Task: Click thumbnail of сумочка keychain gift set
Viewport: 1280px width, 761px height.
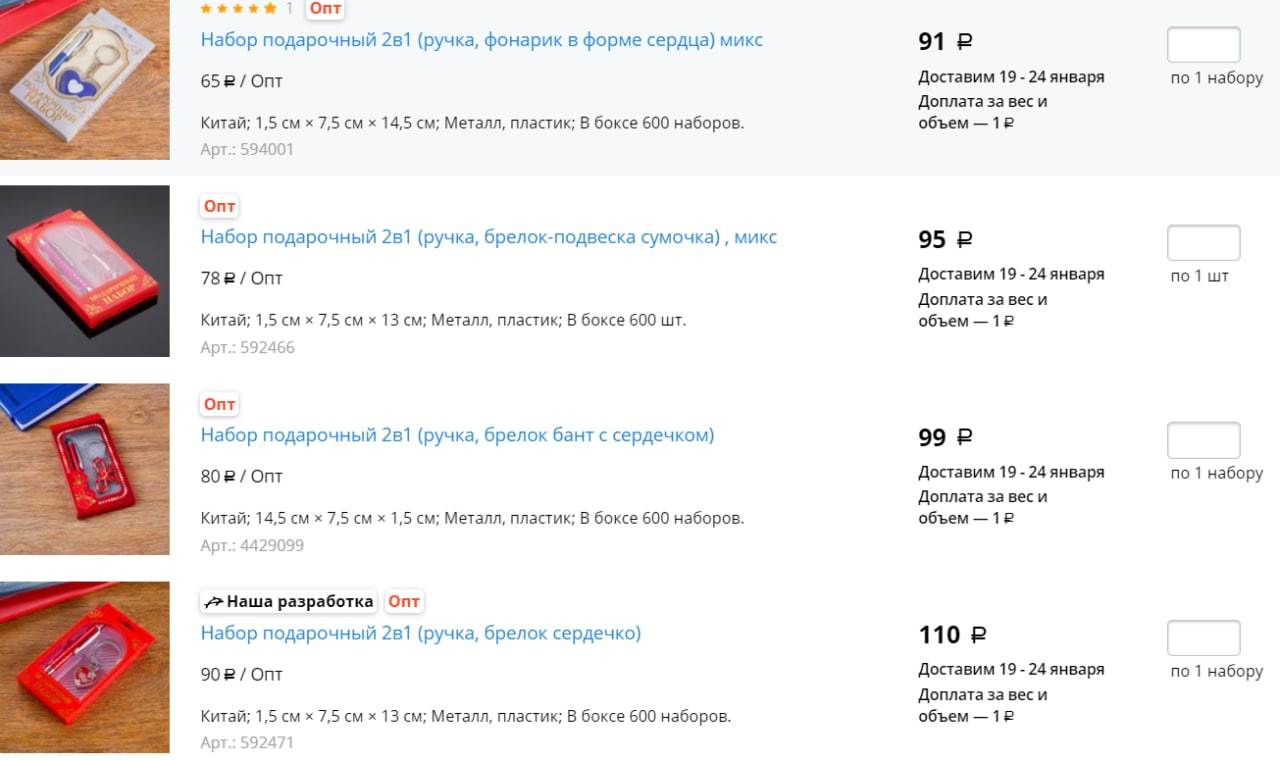Action: [x=85, y=271]
